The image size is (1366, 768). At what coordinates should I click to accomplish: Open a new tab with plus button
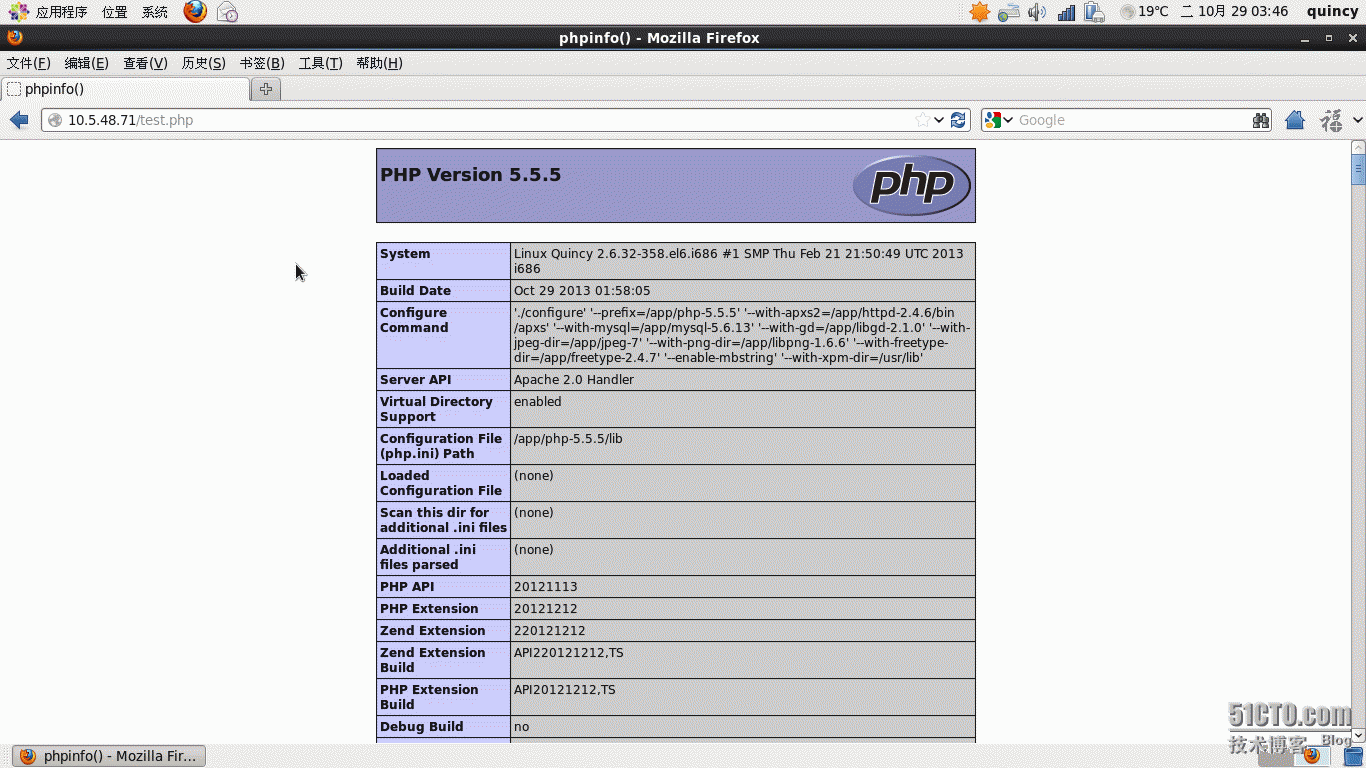[x=266, y=89]
